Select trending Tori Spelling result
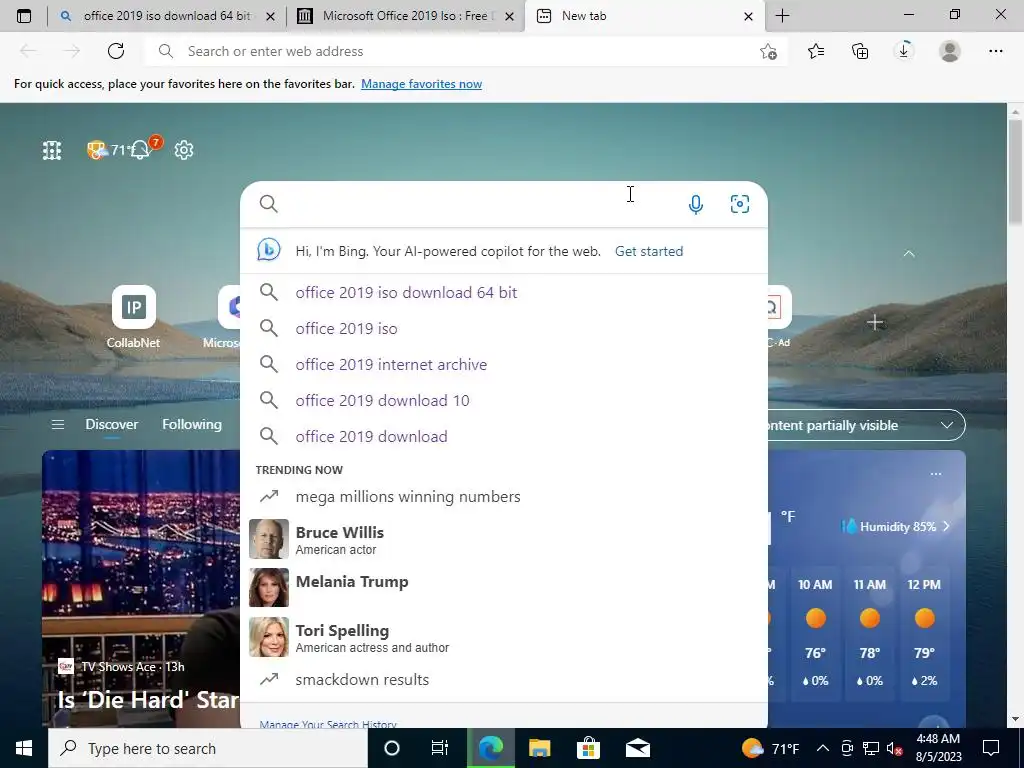Viewport: 1024px width, 768px height. click(x=504, y=637)
